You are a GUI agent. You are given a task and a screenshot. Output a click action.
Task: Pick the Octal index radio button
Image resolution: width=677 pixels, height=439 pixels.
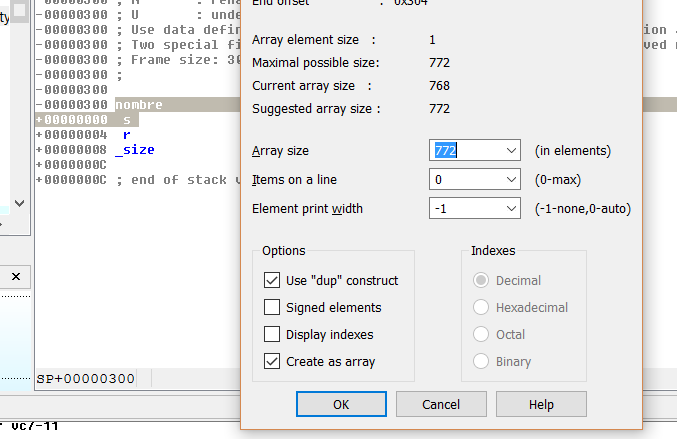(x=481, y=335)
